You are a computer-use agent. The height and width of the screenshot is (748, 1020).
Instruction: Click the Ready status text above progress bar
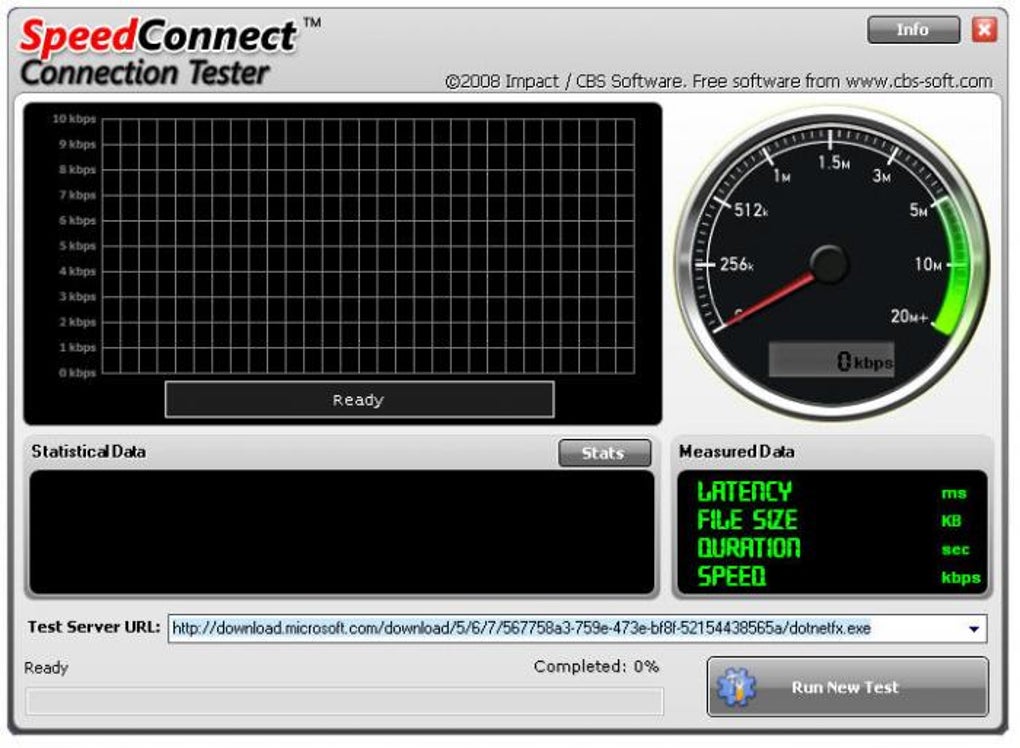[x=46, y=668]
